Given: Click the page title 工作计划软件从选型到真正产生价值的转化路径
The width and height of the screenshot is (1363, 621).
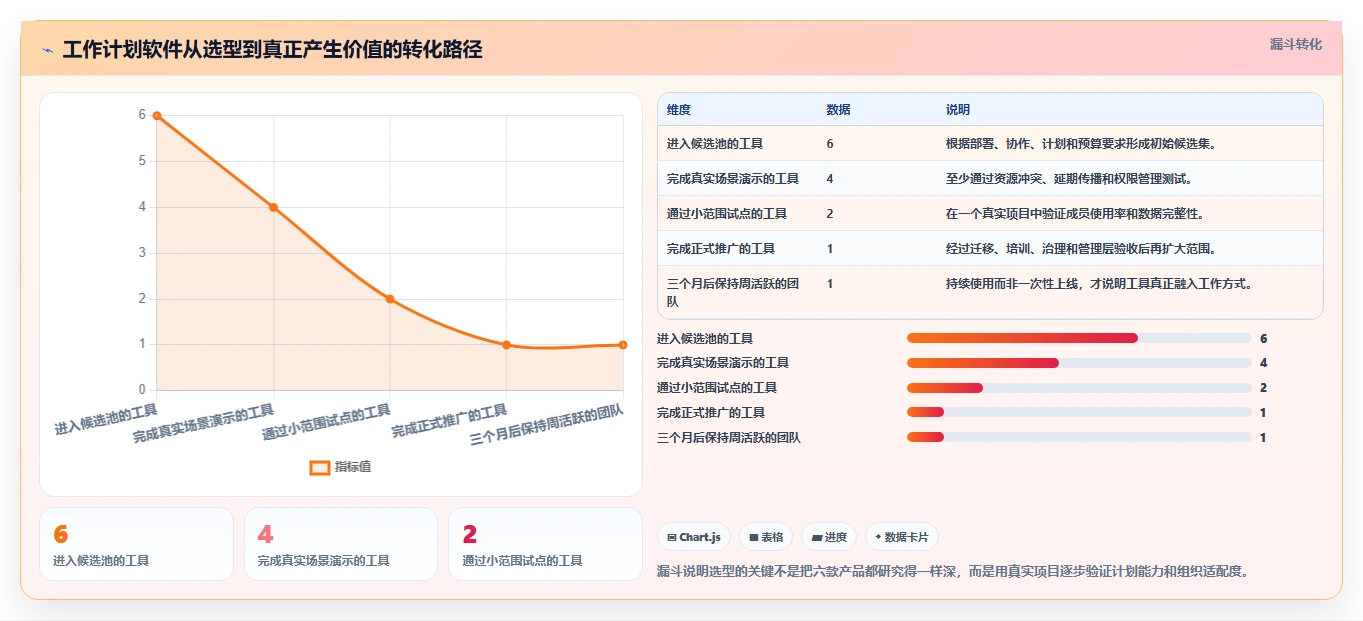Looking at the screenshot, I should 272,50.
